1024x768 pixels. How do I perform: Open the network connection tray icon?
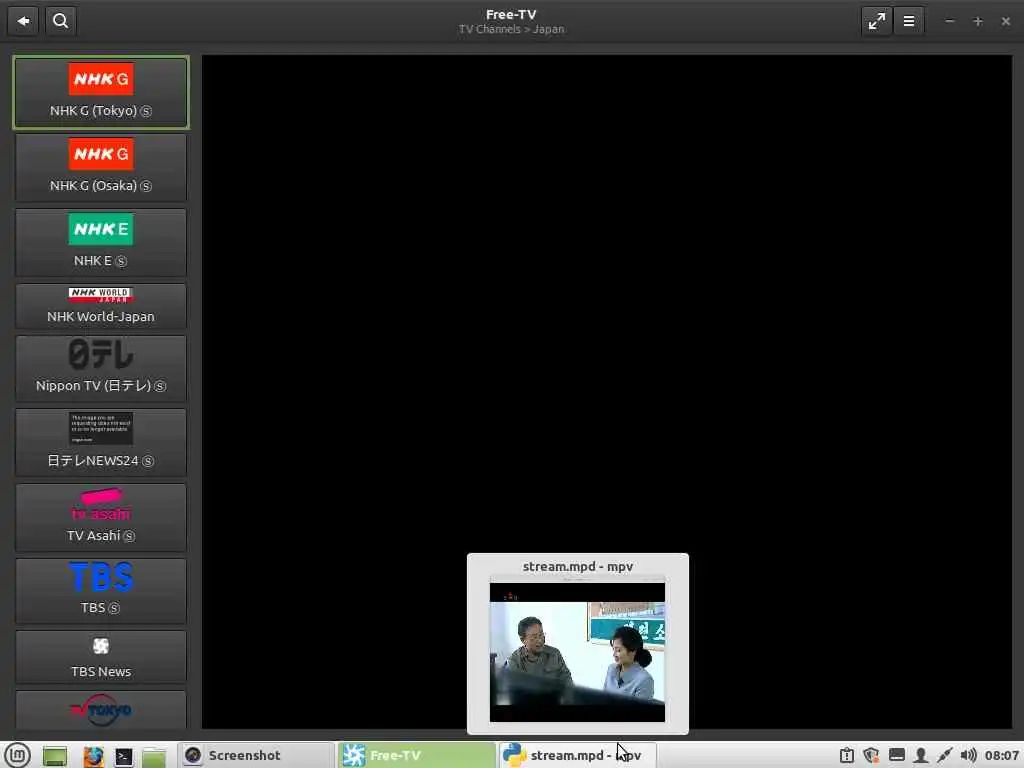944,756
